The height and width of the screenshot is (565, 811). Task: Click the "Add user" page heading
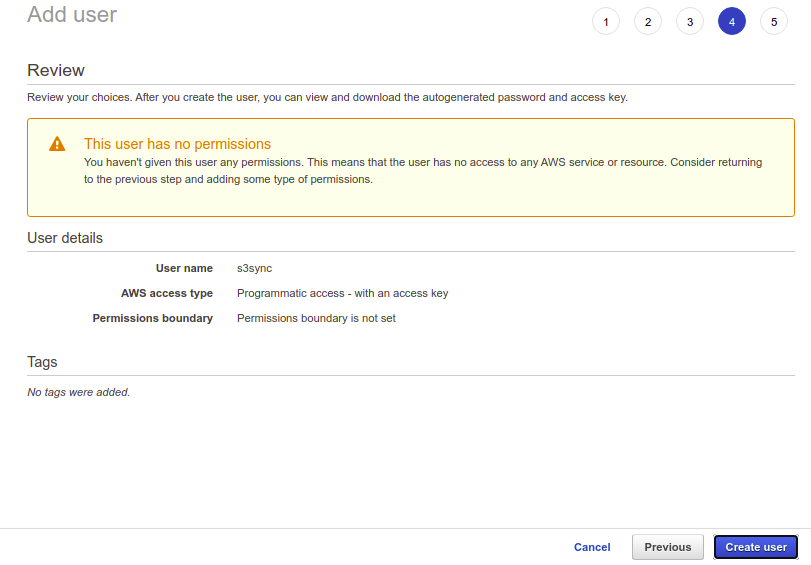point(72,15)
